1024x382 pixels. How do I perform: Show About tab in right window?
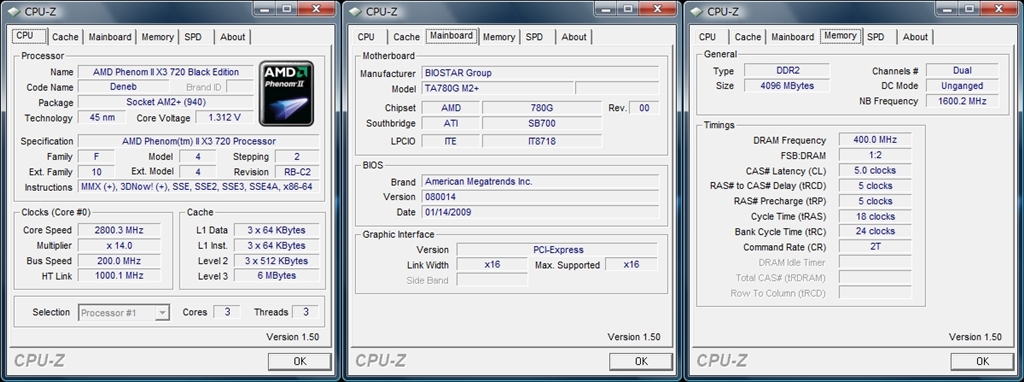[915, 37]
